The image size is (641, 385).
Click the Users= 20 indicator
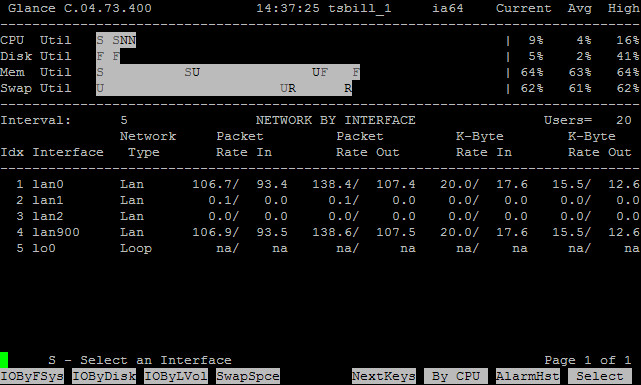[x=588, y=120]
